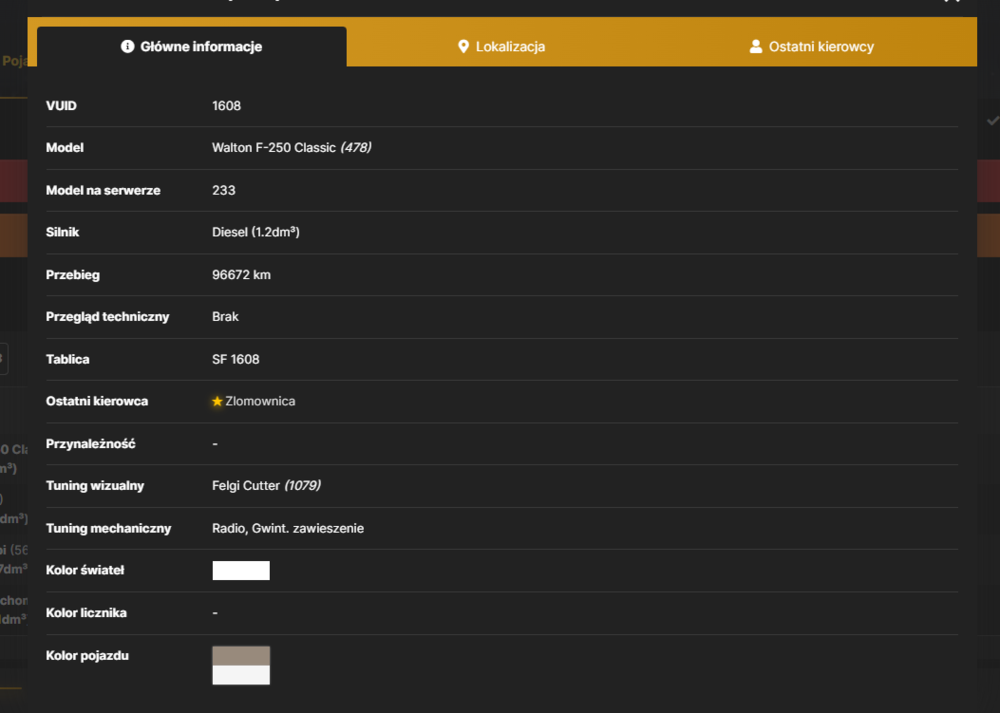This screenshot has height=713, width=1000.
Task: Select the mileage value 96672 km
Action: tap(241, 275)
